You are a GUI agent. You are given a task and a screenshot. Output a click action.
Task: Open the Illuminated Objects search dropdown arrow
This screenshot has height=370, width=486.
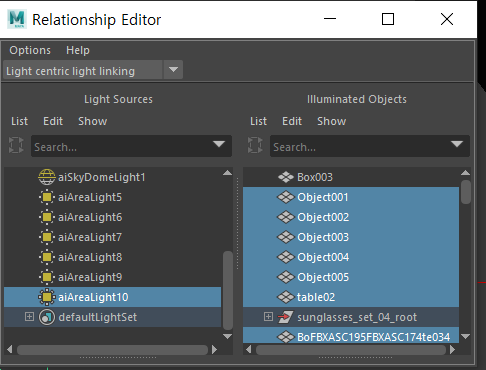[x=457, y=144]
